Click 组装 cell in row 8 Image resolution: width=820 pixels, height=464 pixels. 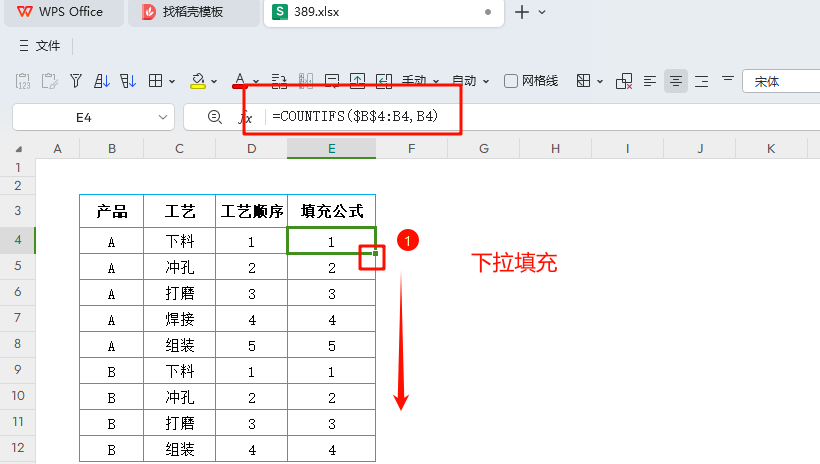pos(179,345)
